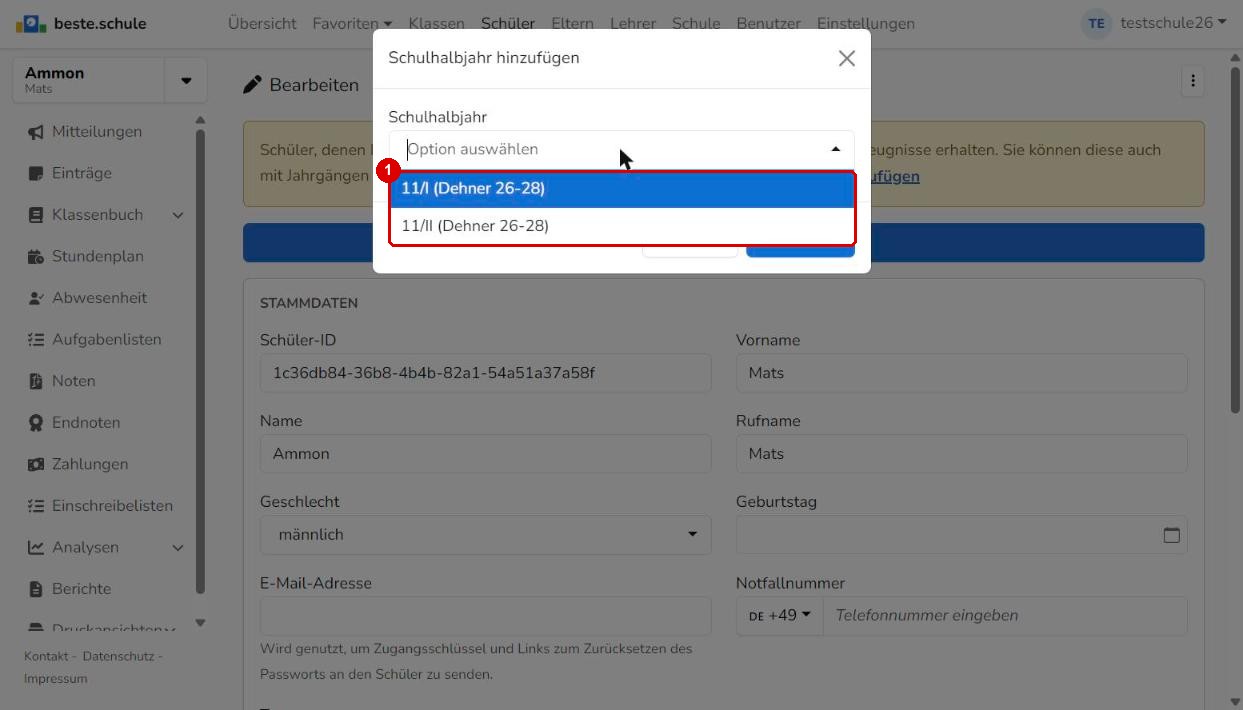
Task: Select option 11/I (Dehner 26-28)
Action: 622,189
